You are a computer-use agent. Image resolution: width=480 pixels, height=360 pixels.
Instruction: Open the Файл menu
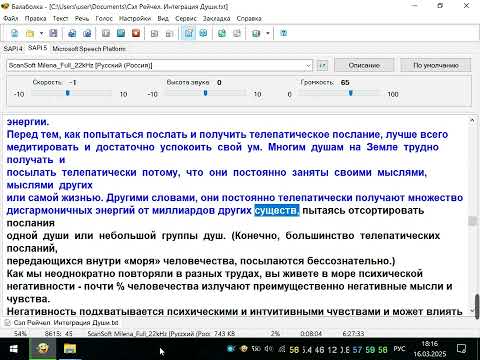click(11, 19)
